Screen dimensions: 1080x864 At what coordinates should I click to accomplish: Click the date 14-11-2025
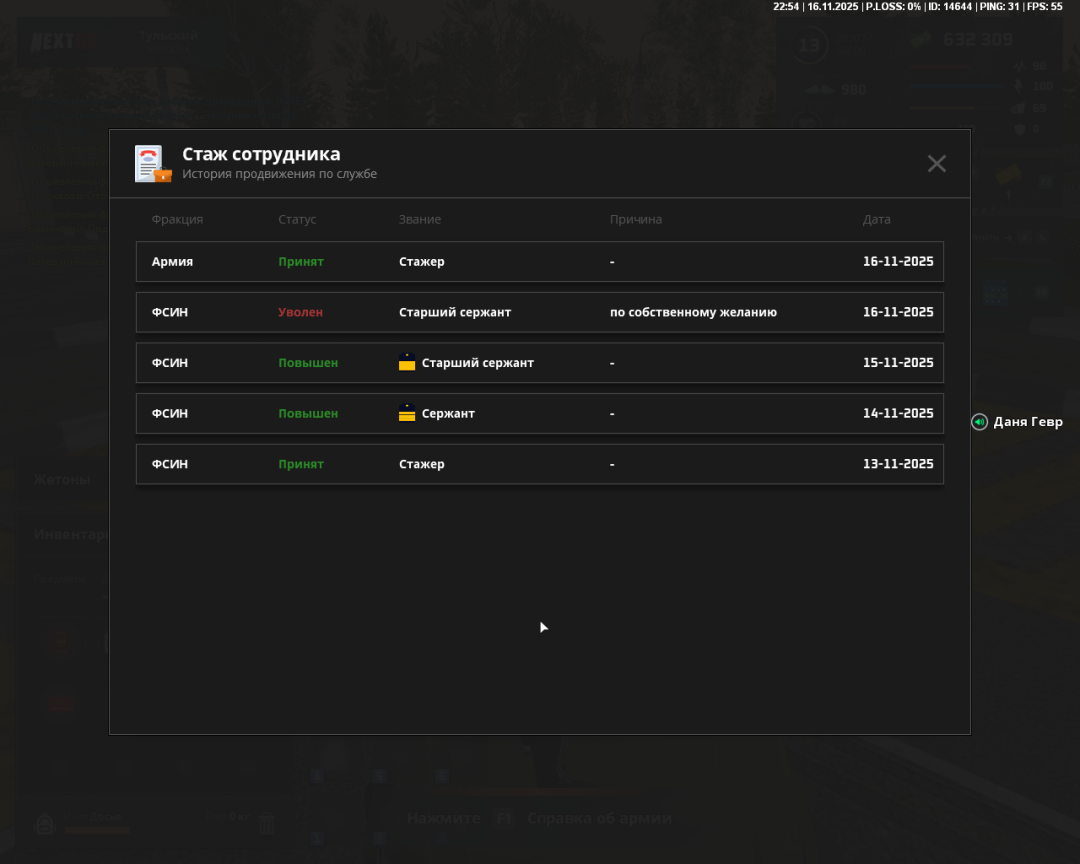898,413
